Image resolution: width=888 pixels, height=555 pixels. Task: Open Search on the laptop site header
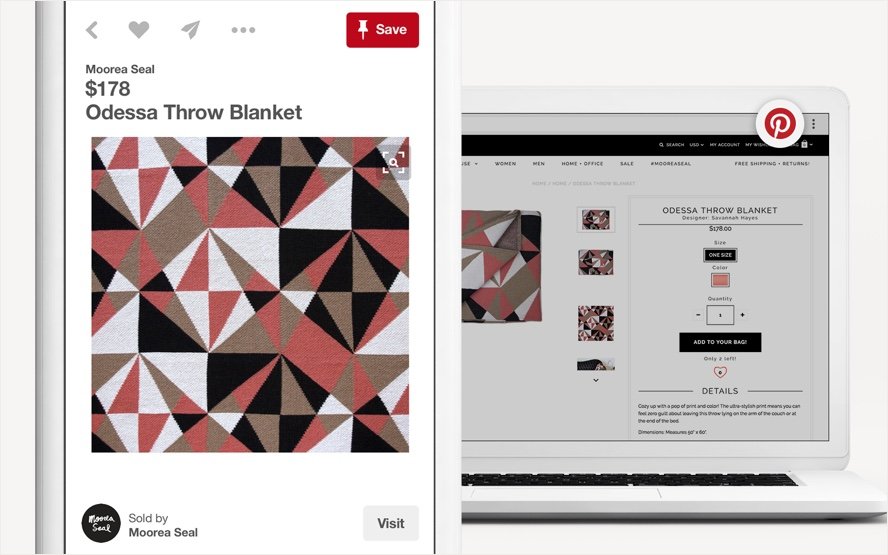(672, 145)
